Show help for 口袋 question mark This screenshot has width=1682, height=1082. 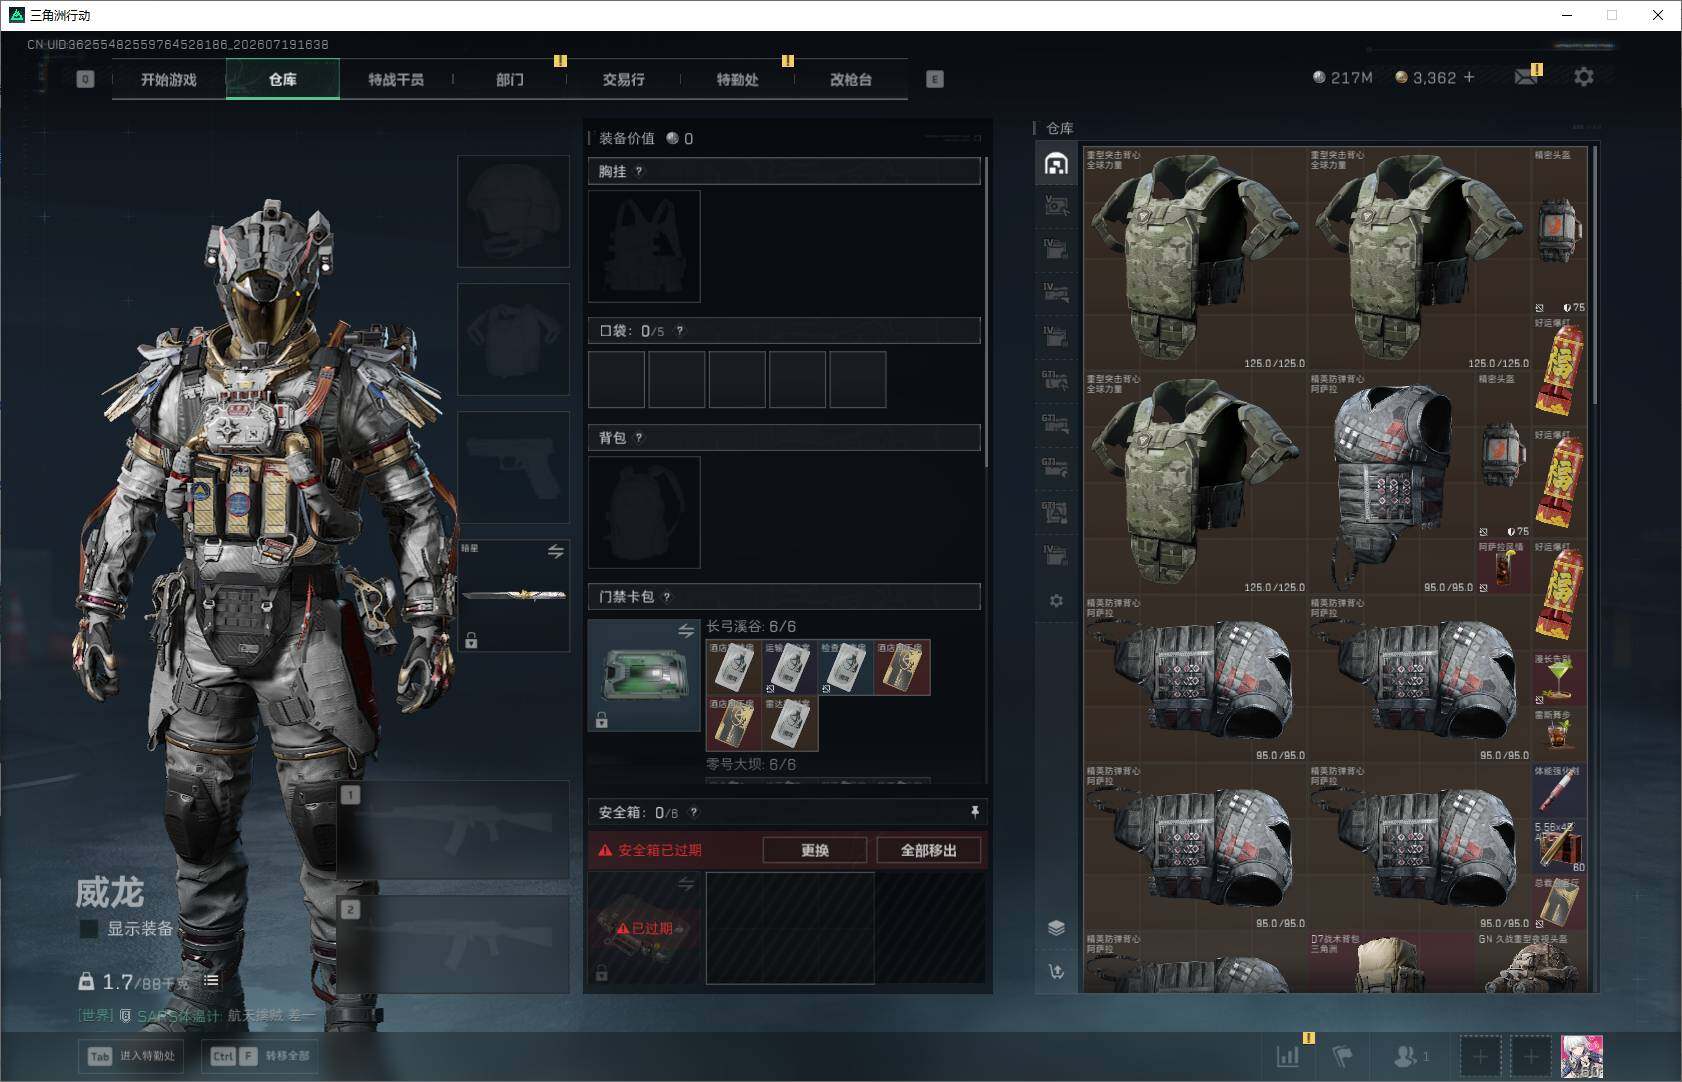(680, 331)
